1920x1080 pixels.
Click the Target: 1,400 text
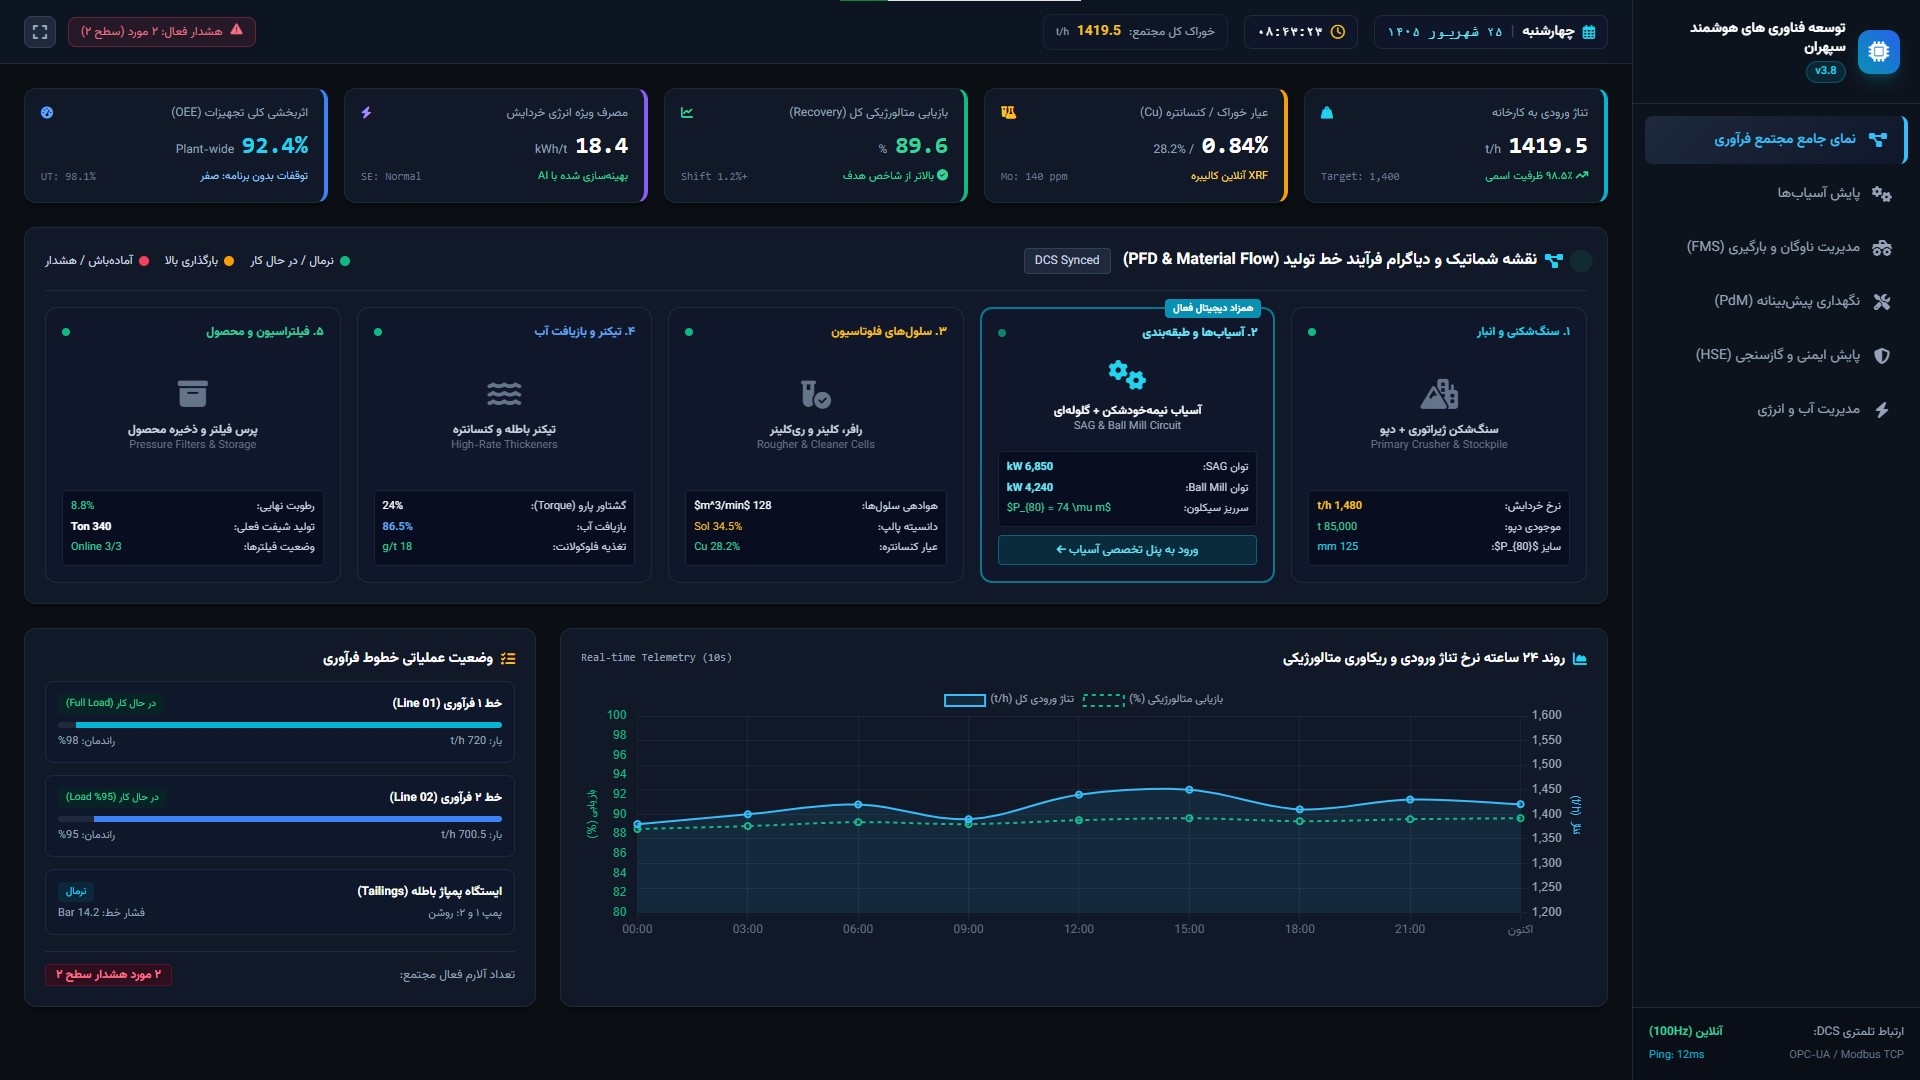[x=1360, y=177]
